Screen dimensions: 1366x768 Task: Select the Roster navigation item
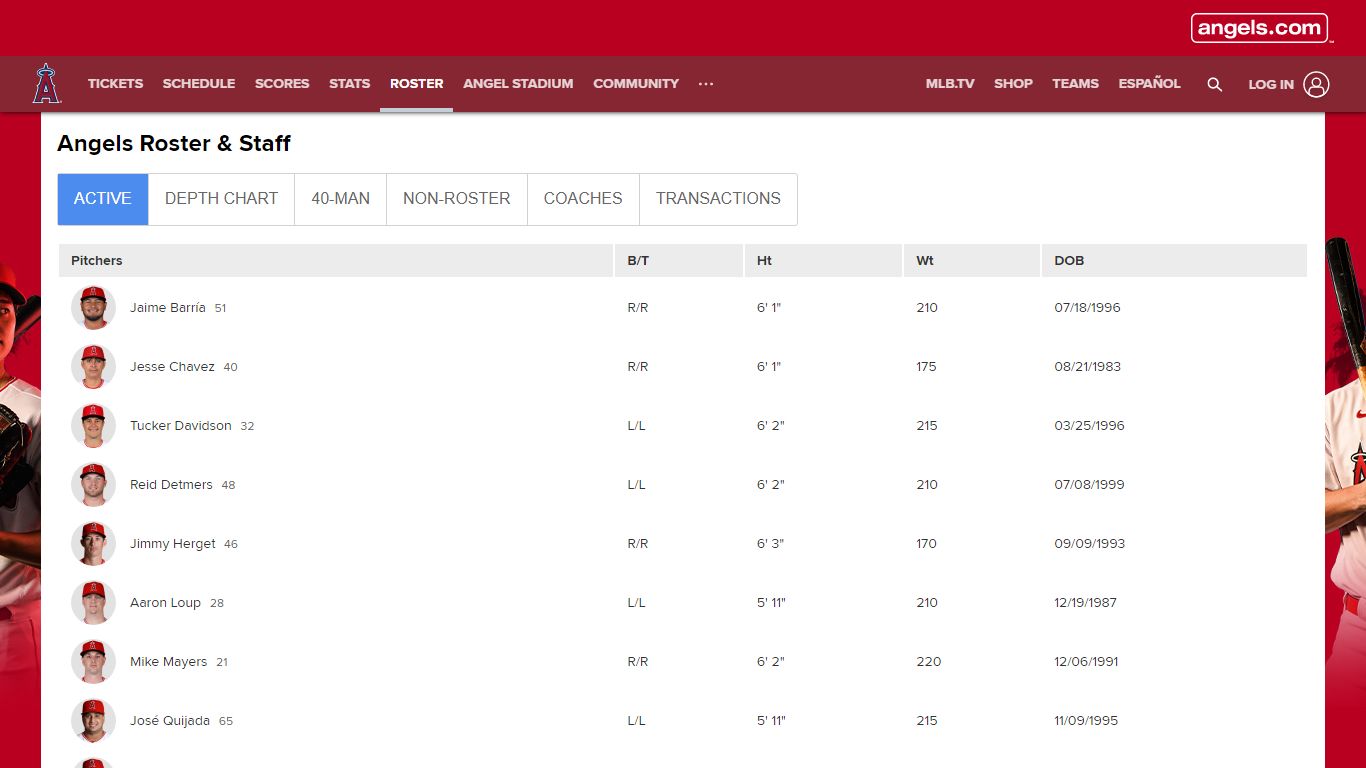(x=416, y=84)
